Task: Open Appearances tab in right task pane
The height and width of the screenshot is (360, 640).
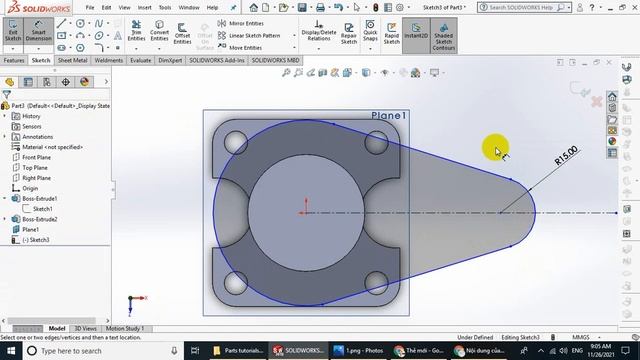Action: [612, 141]
